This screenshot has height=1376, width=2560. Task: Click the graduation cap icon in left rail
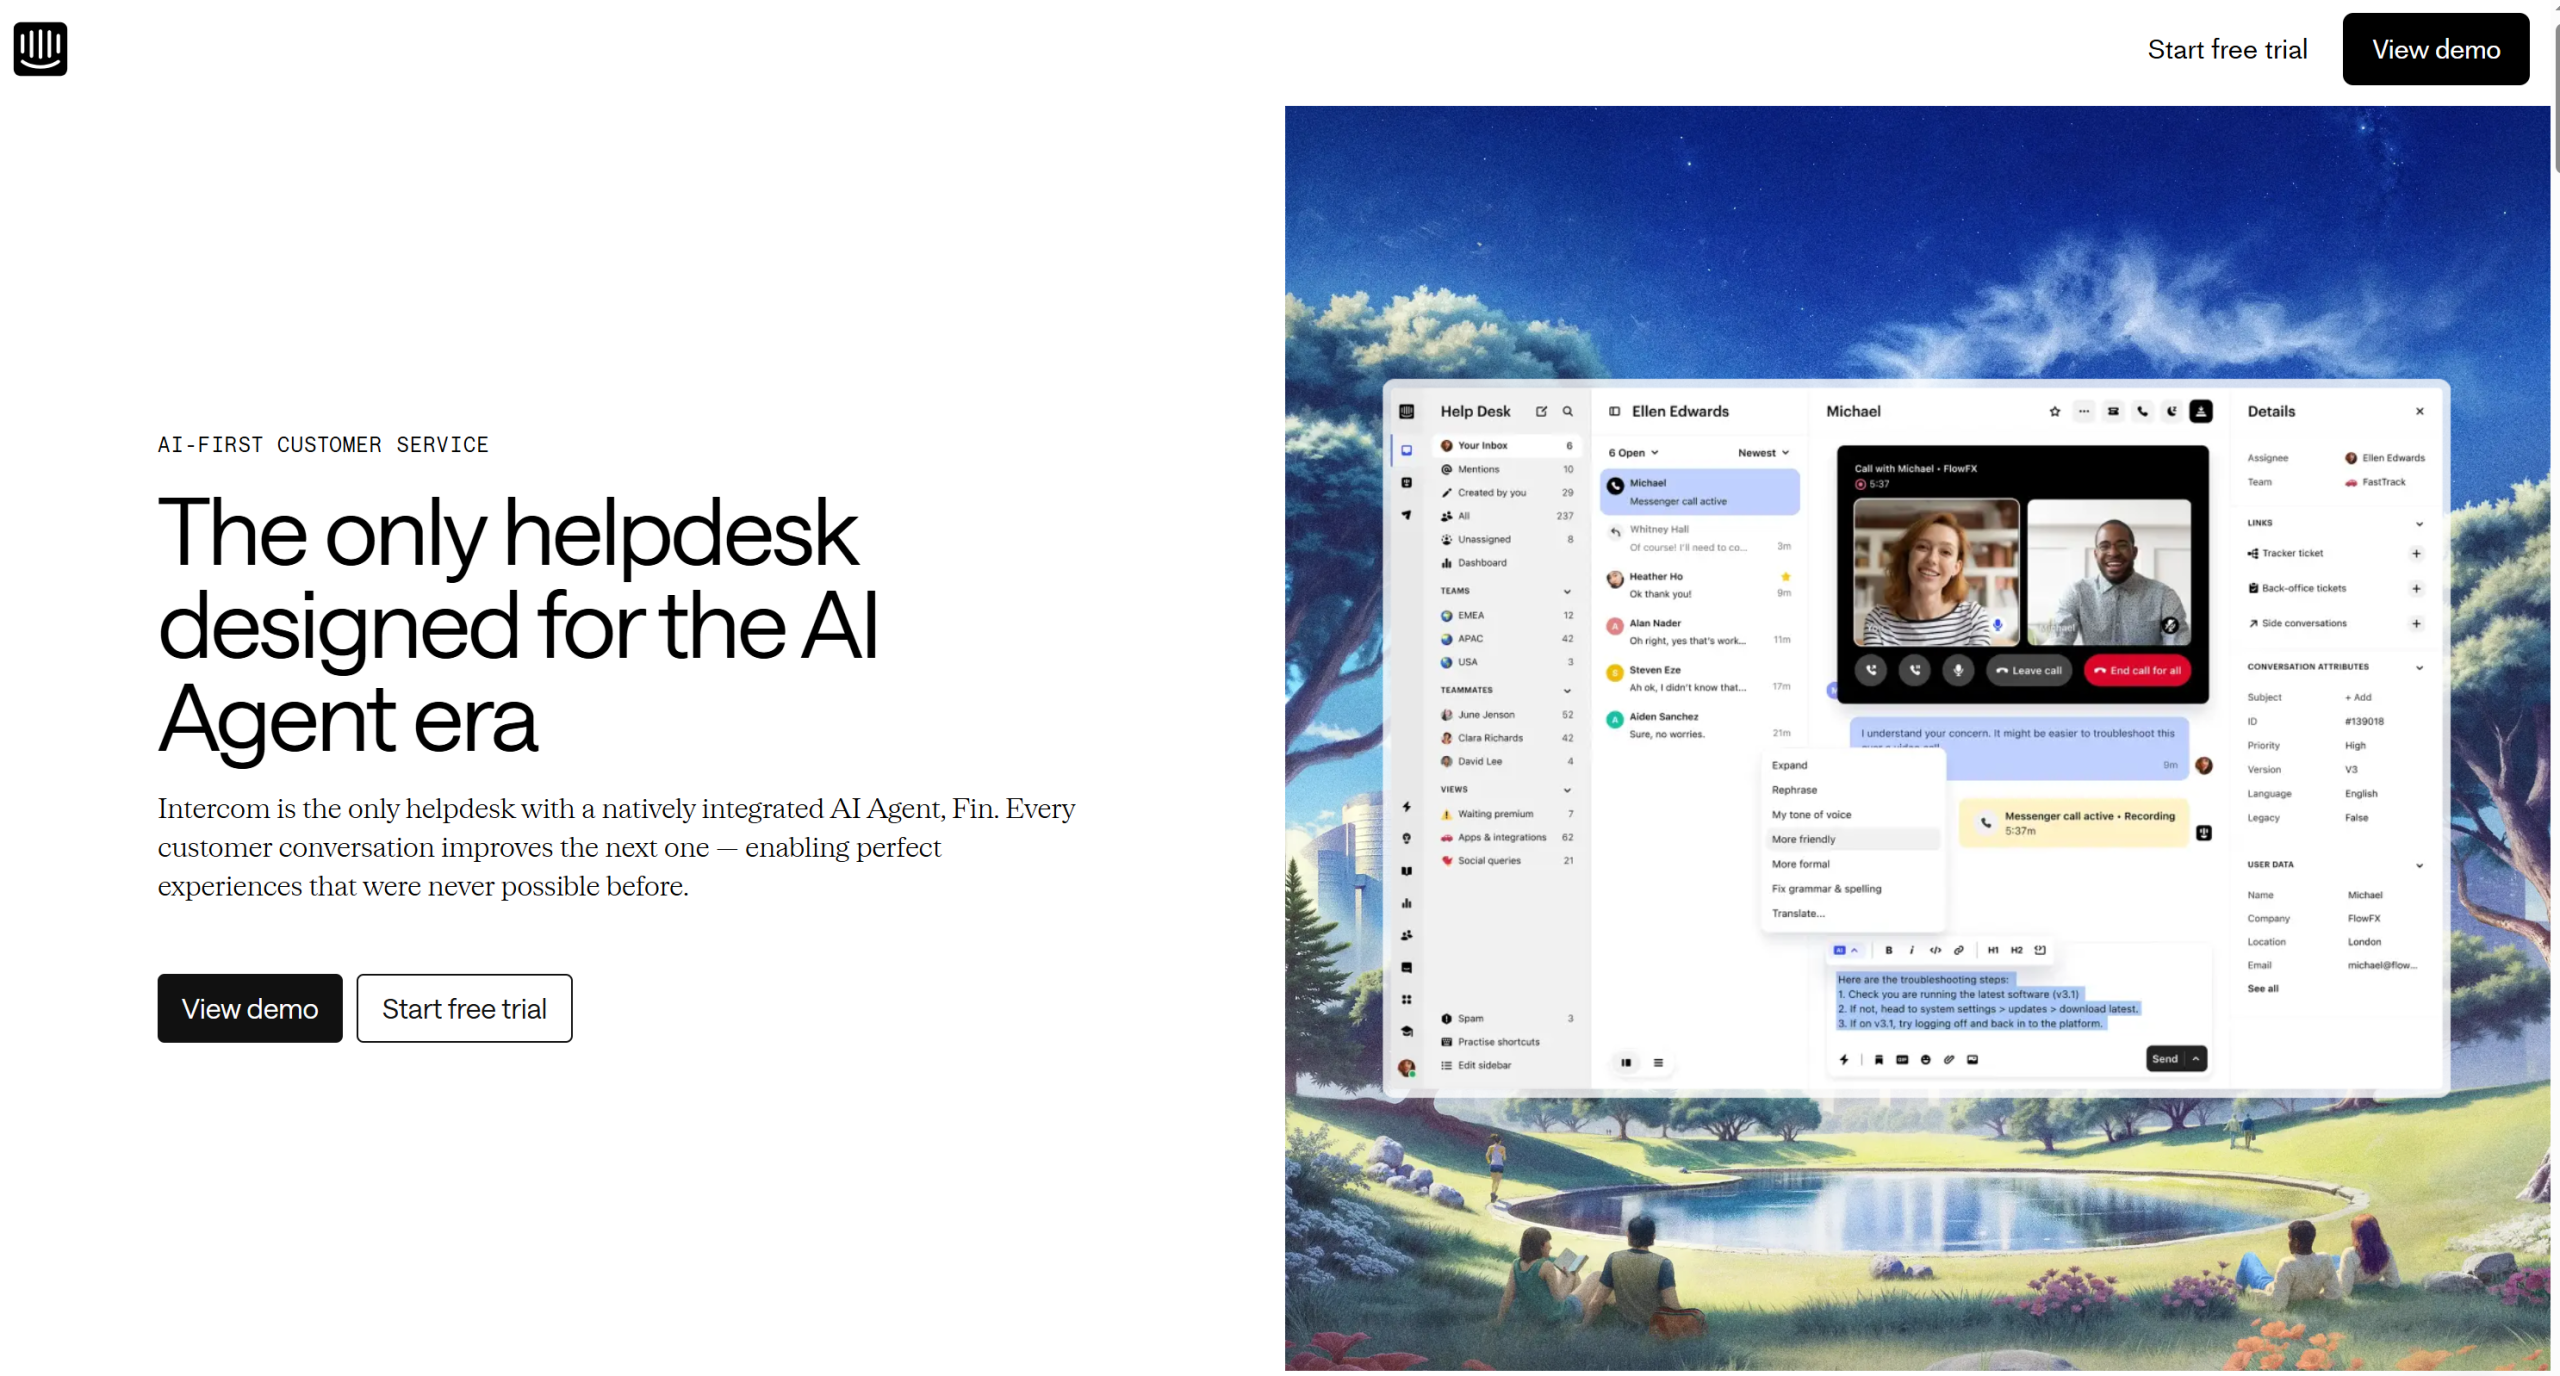point(1407,1031)
